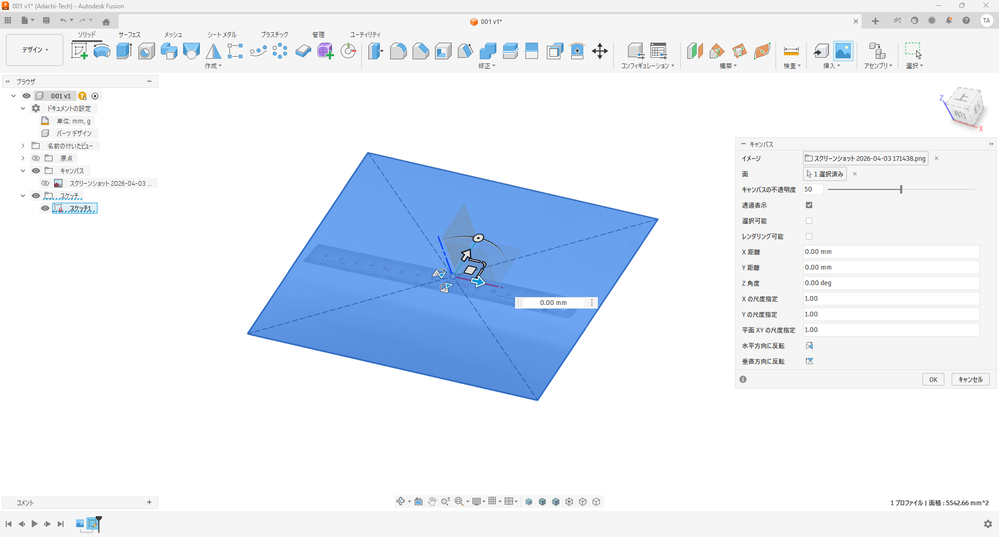
Task: Select the Chamfer tool
Action: click(x=420, y=51)
